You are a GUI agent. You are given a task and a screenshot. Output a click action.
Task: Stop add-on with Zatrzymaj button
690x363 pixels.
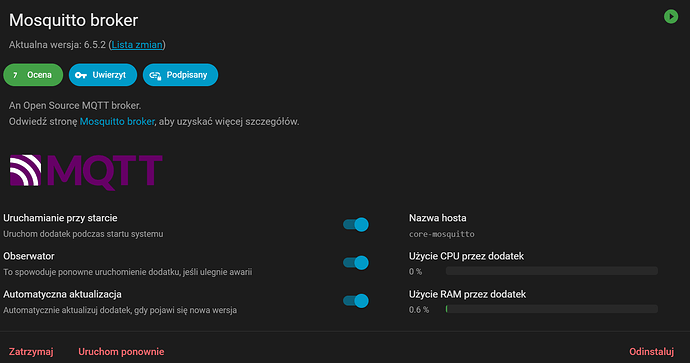(31, 352)
